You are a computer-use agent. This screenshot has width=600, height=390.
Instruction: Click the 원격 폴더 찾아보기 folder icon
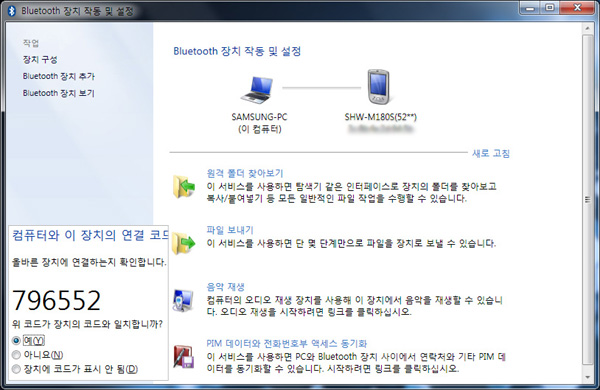pos(184,187)
